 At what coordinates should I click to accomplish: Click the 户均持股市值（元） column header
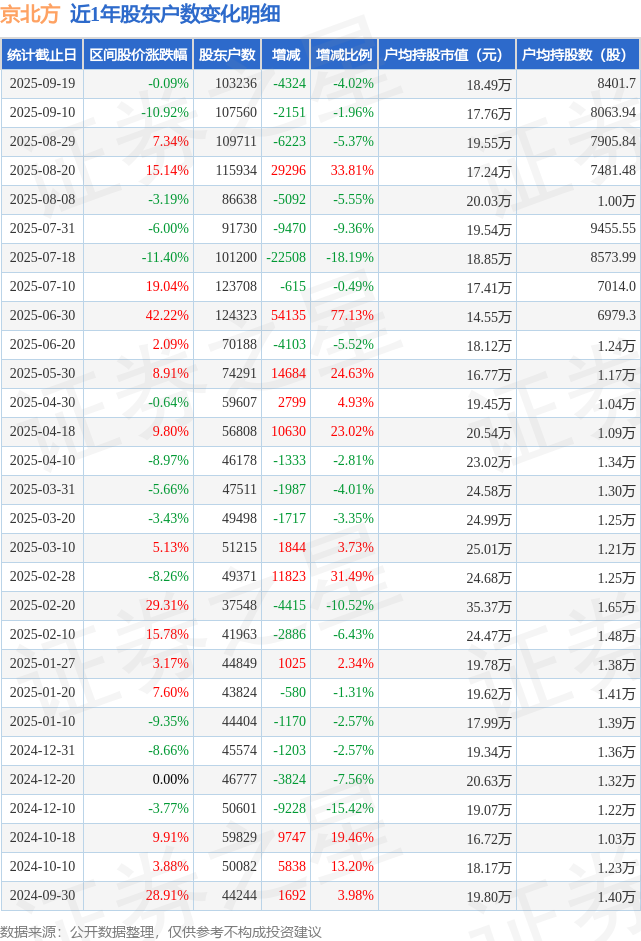(x=447, y=55)
